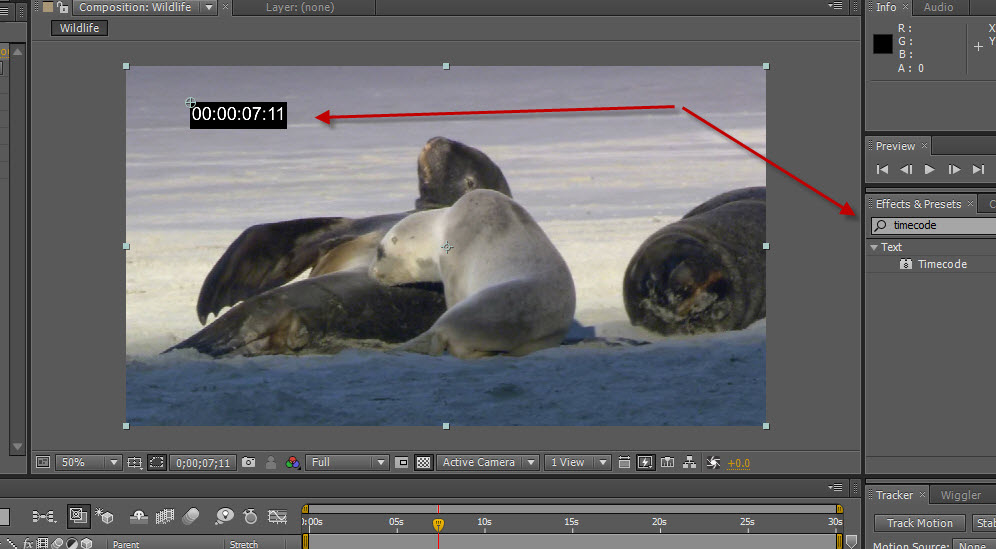Jump to first frame in Preview panel

click(x=882, y=169)
